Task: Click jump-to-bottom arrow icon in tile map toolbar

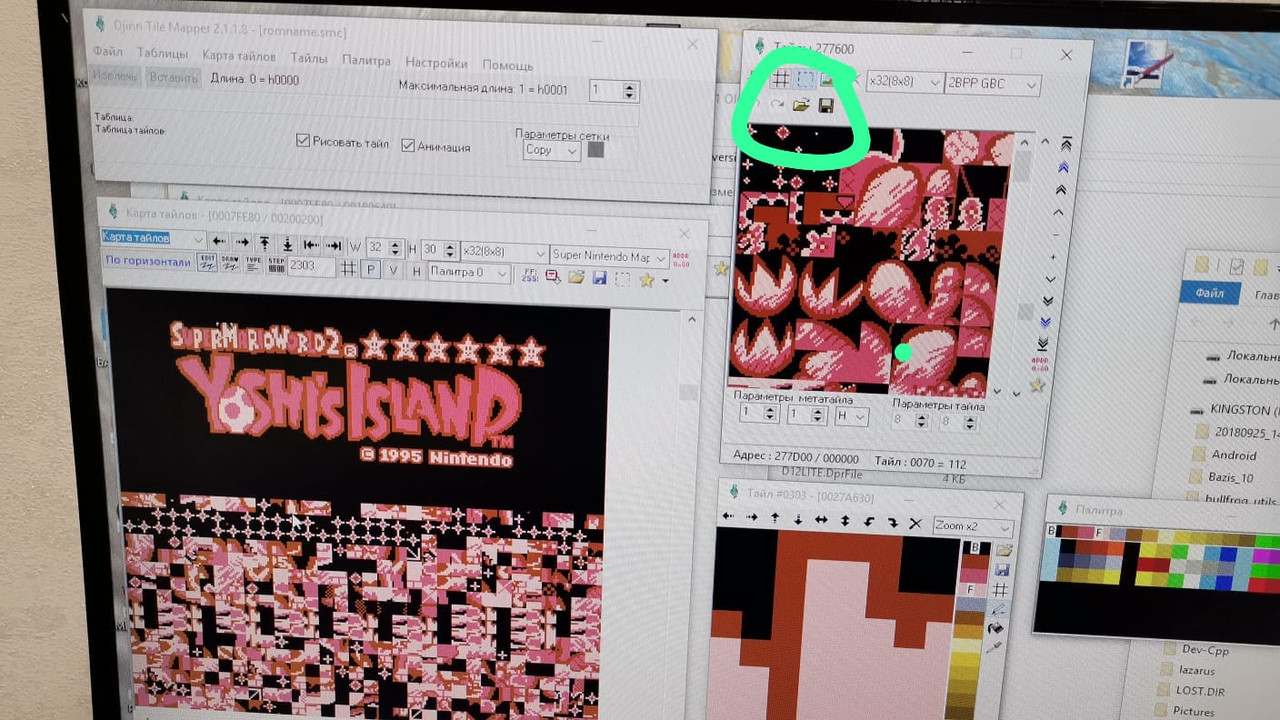Action: [288, 243]
